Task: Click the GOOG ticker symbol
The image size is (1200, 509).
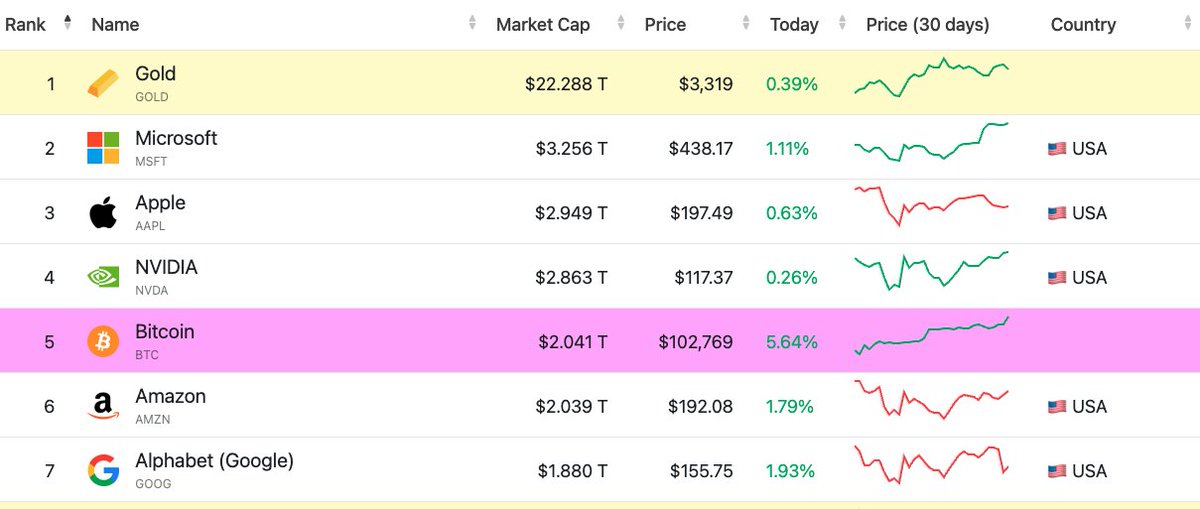Action: (x=153, y=484)
